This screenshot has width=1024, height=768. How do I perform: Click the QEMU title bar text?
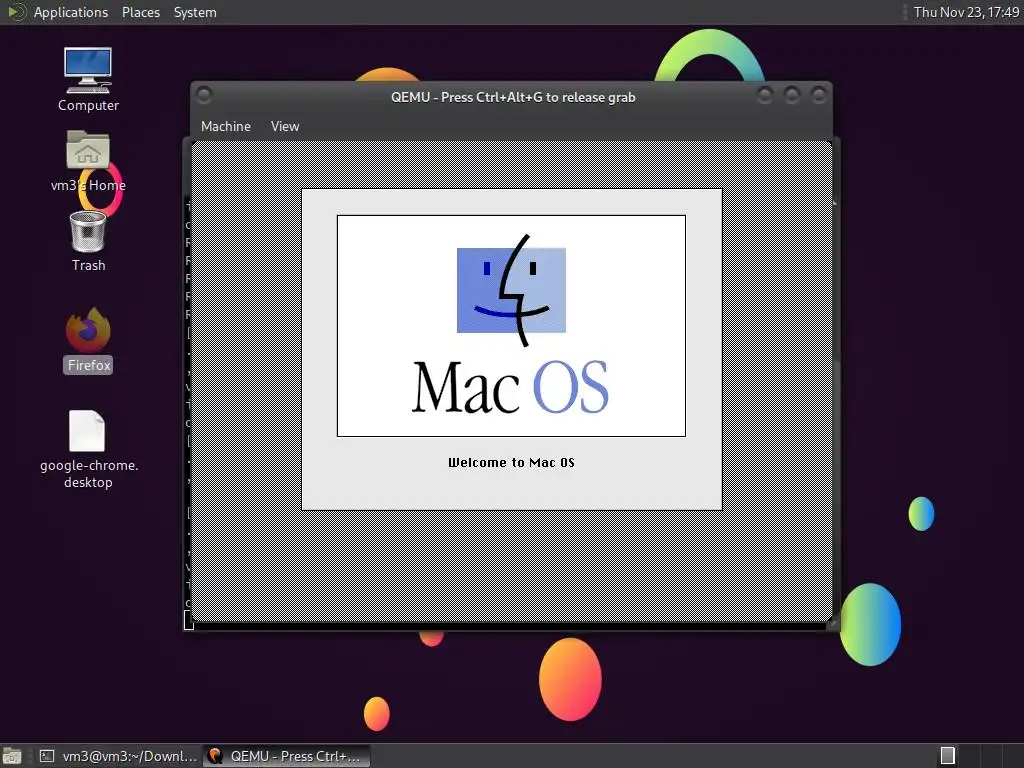tap(513, 97)
